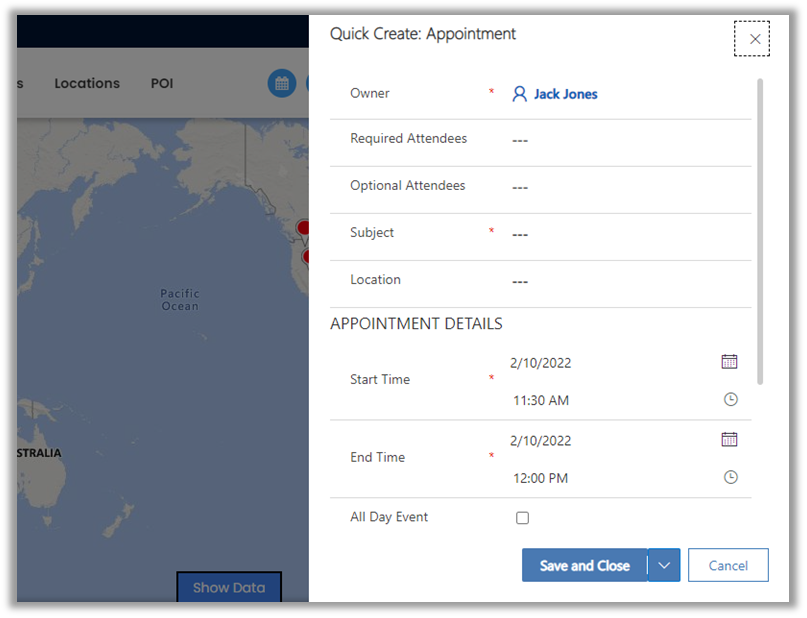Close the Quick Create Appointment panel
Viewport: 807px width, 618px height.
tap(754, 39)
